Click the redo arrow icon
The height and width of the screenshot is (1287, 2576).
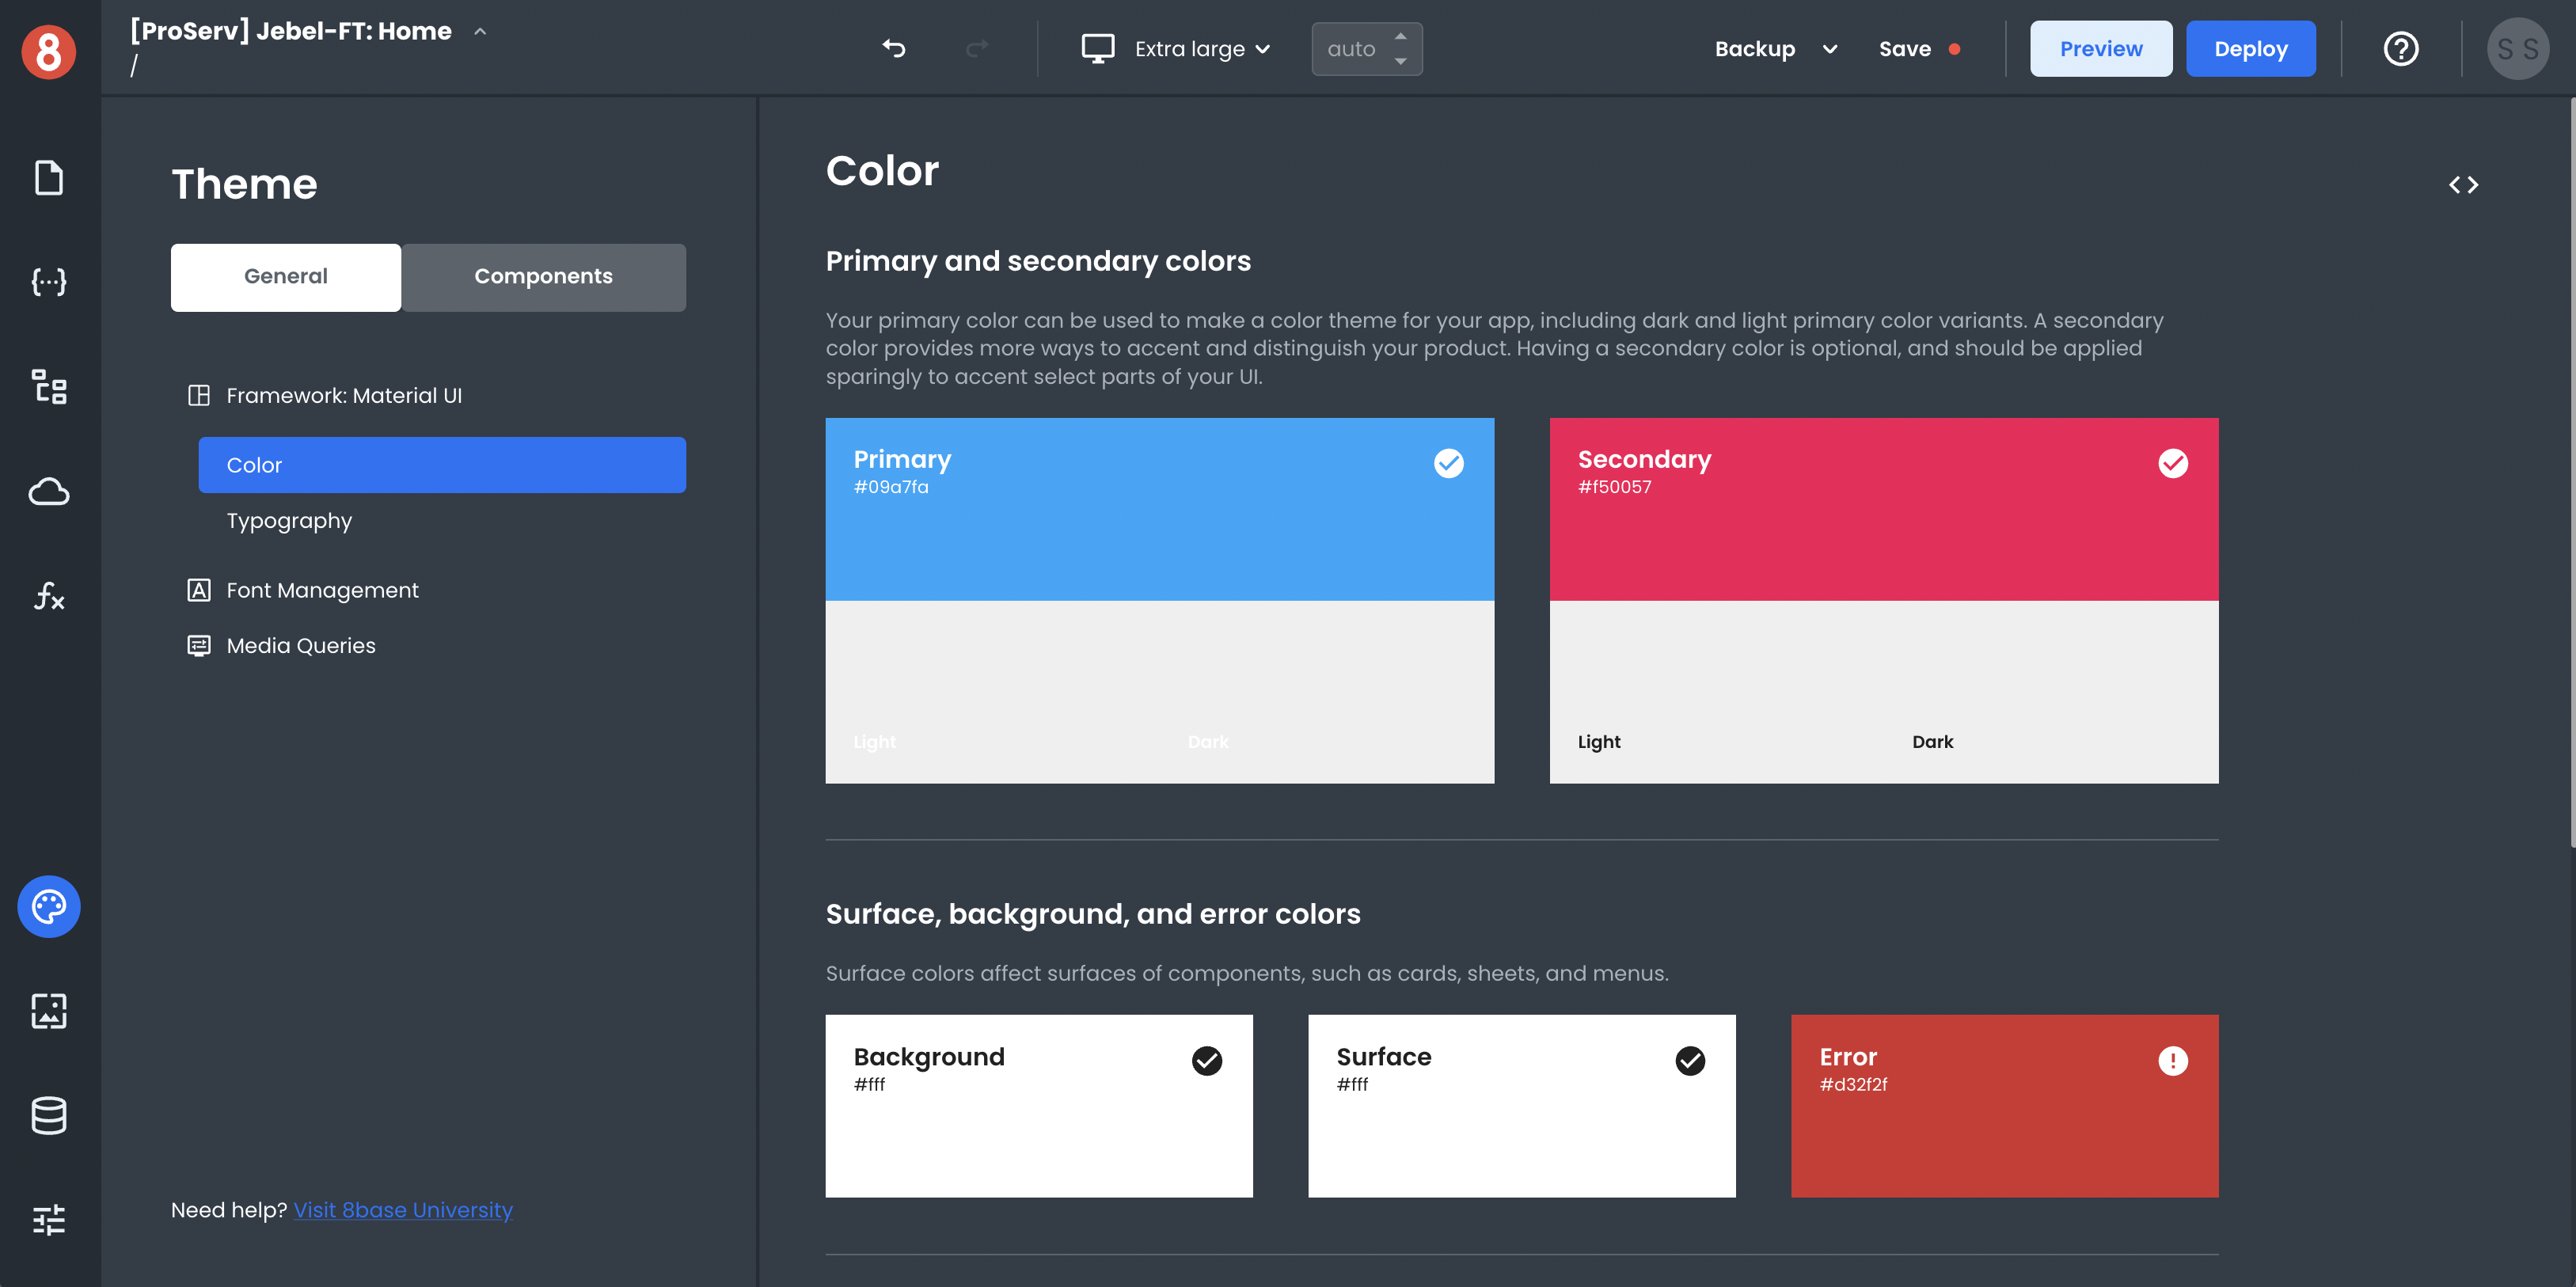tap(976, 47)
